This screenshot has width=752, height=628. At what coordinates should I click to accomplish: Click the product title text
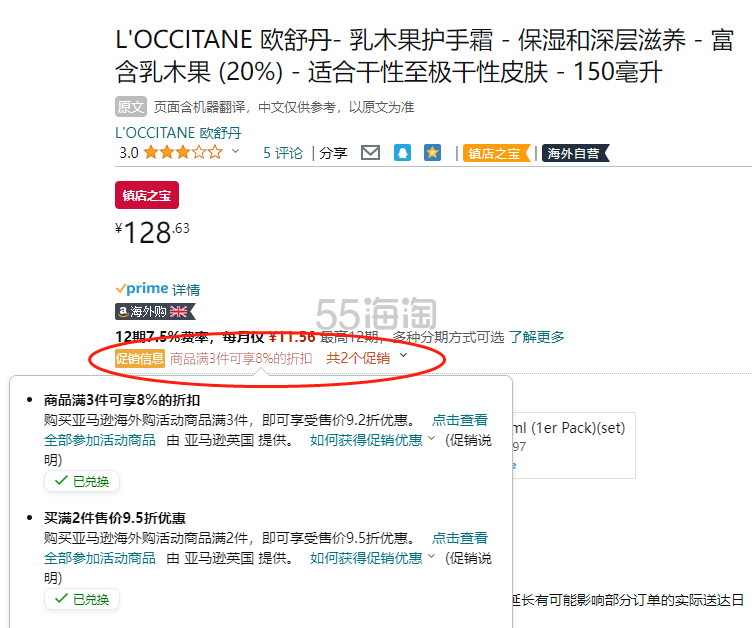point(424,56)
